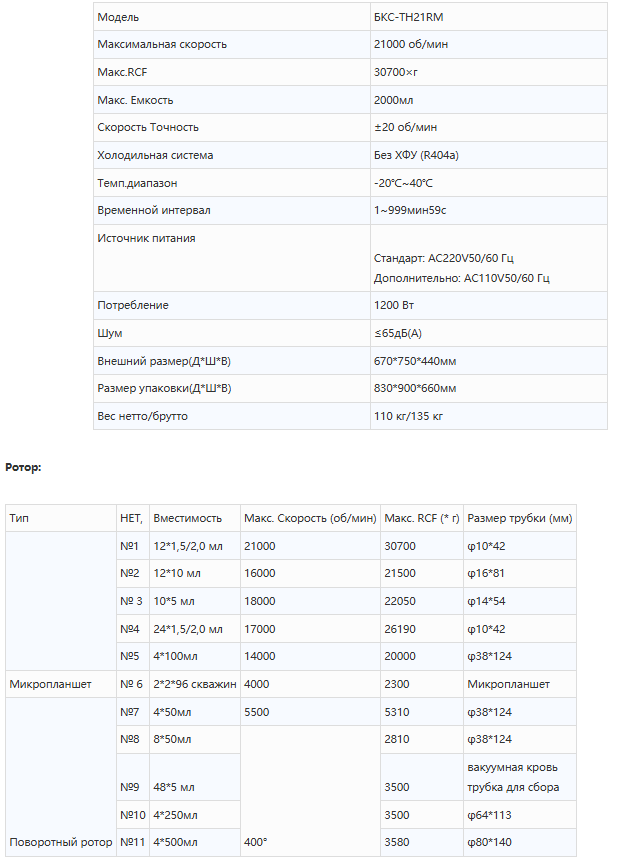Select the -20℃~40℃ temperature range value

tap(403, 183)
